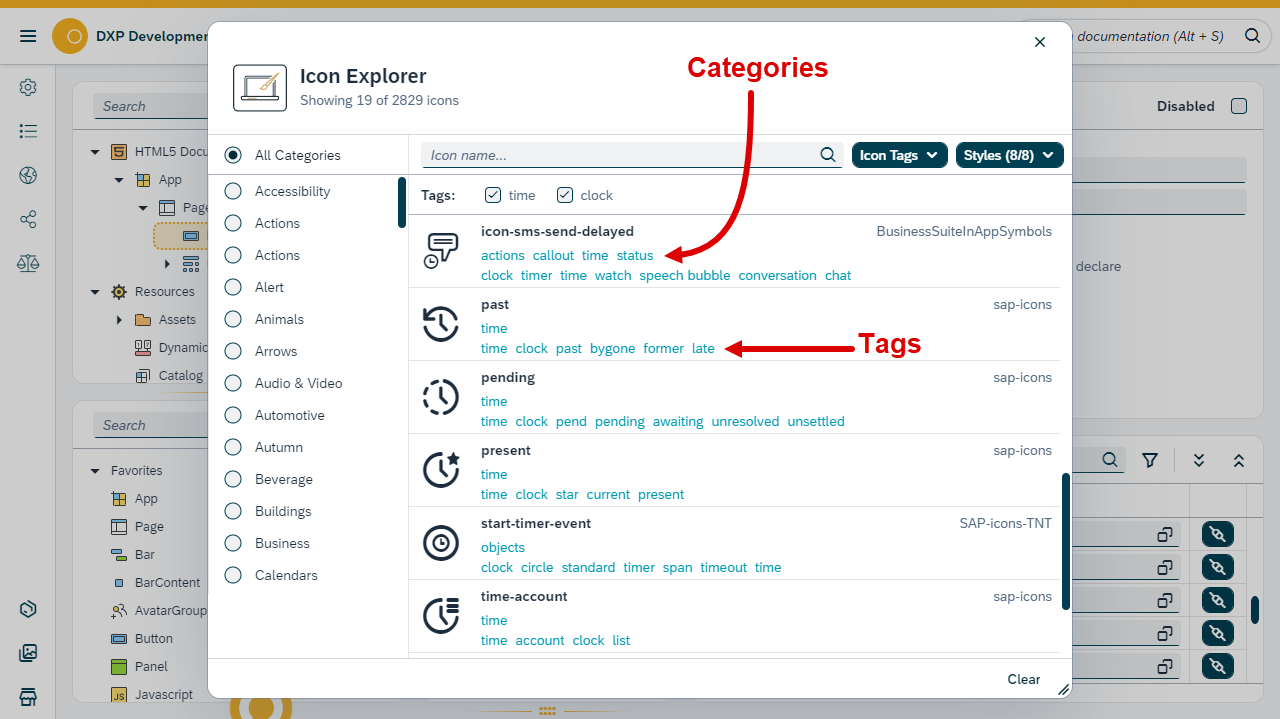This screenshot has width=1280, height=719.
Task: Close the Icon Explorer dialog
Action: click(x=1040, y=42)
